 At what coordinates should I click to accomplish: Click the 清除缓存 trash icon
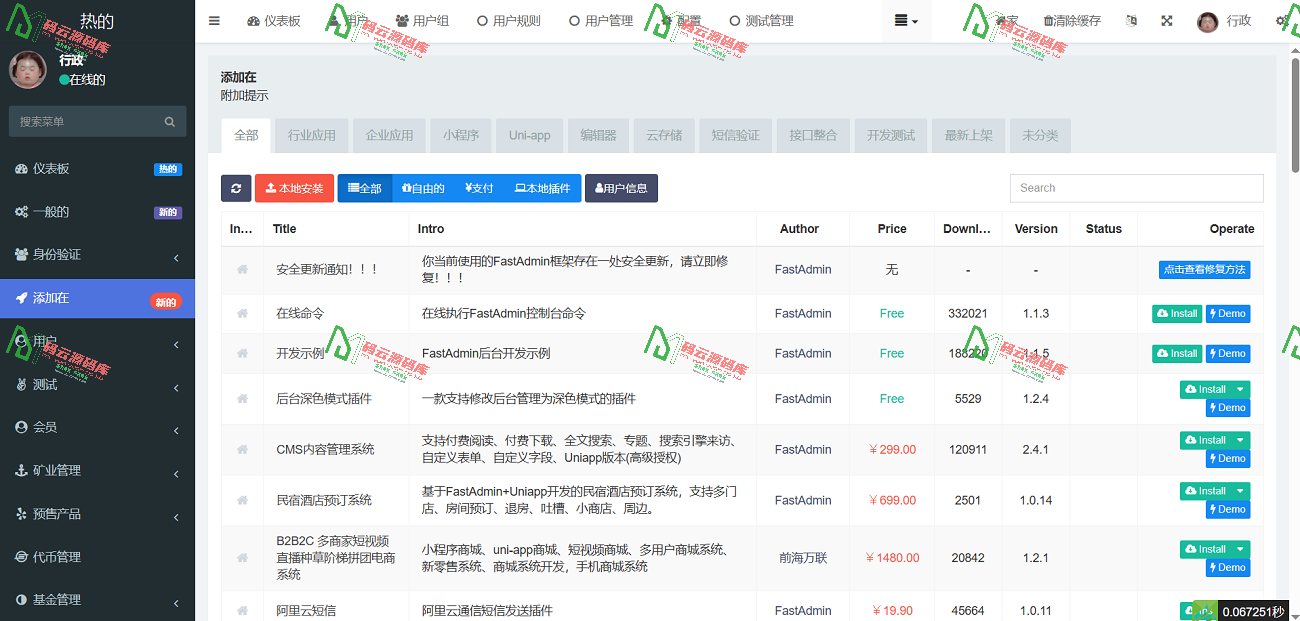(x=1071, y=20)
